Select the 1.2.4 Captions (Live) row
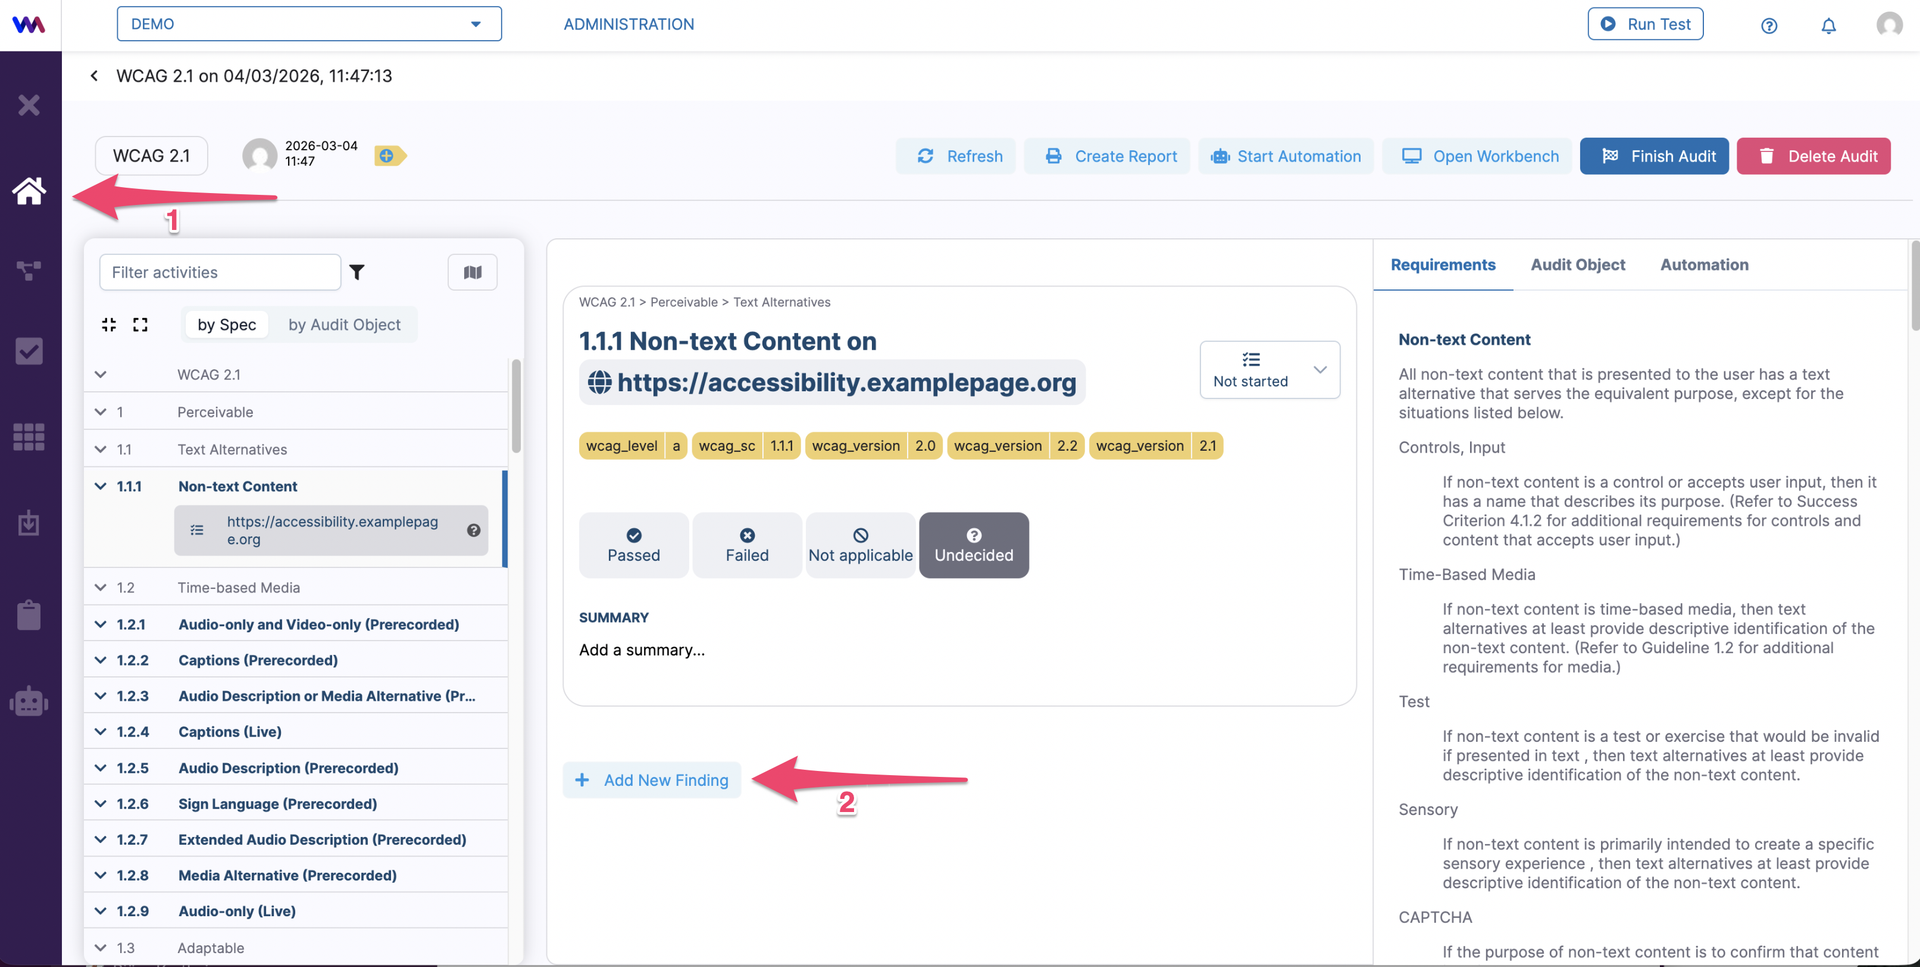The height and width of the screenshot is (967, 1920). [x=296, y=732]
